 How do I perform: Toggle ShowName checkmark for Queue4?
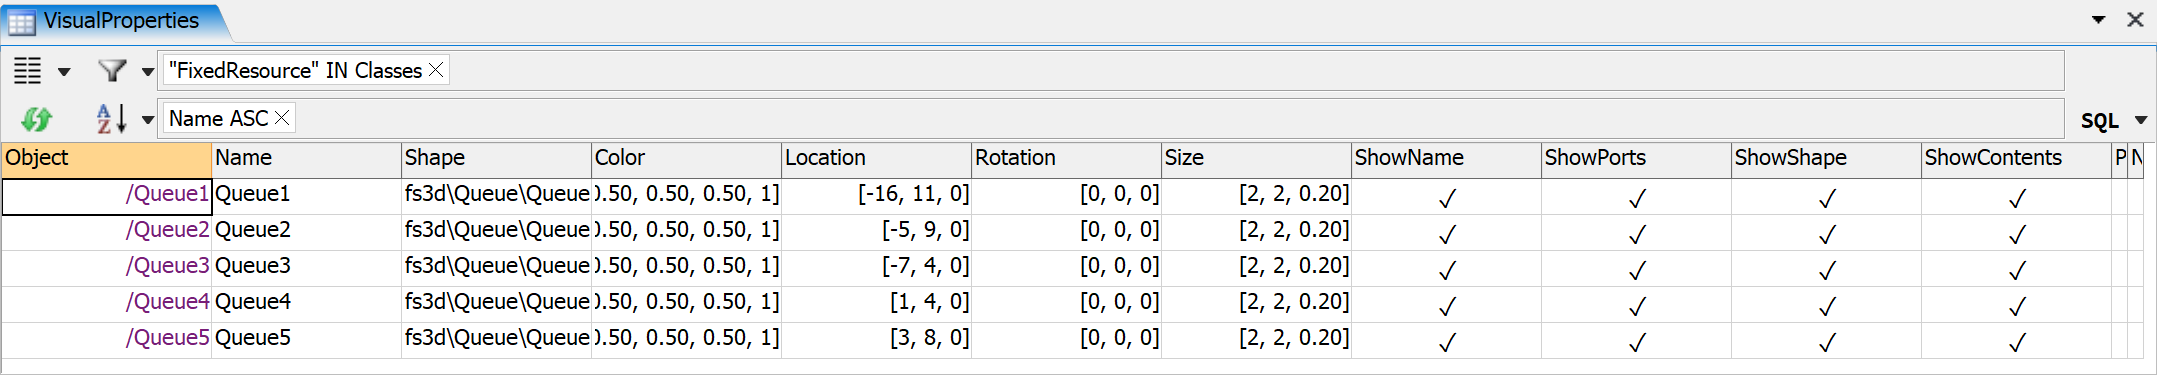(x=1447, y=306)
